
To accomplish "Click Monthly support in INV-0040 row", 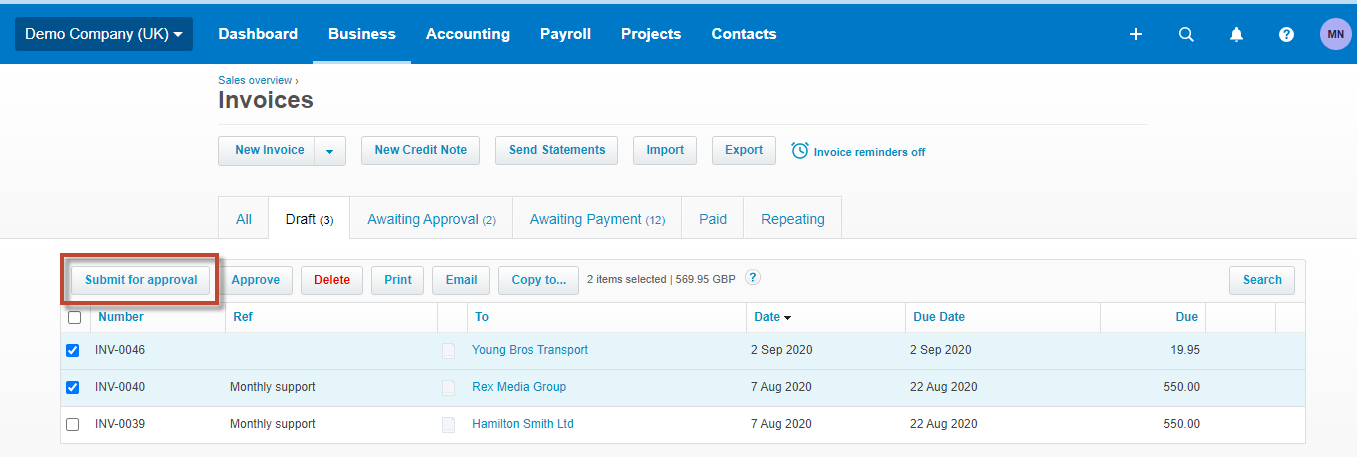I will [273, 387].
